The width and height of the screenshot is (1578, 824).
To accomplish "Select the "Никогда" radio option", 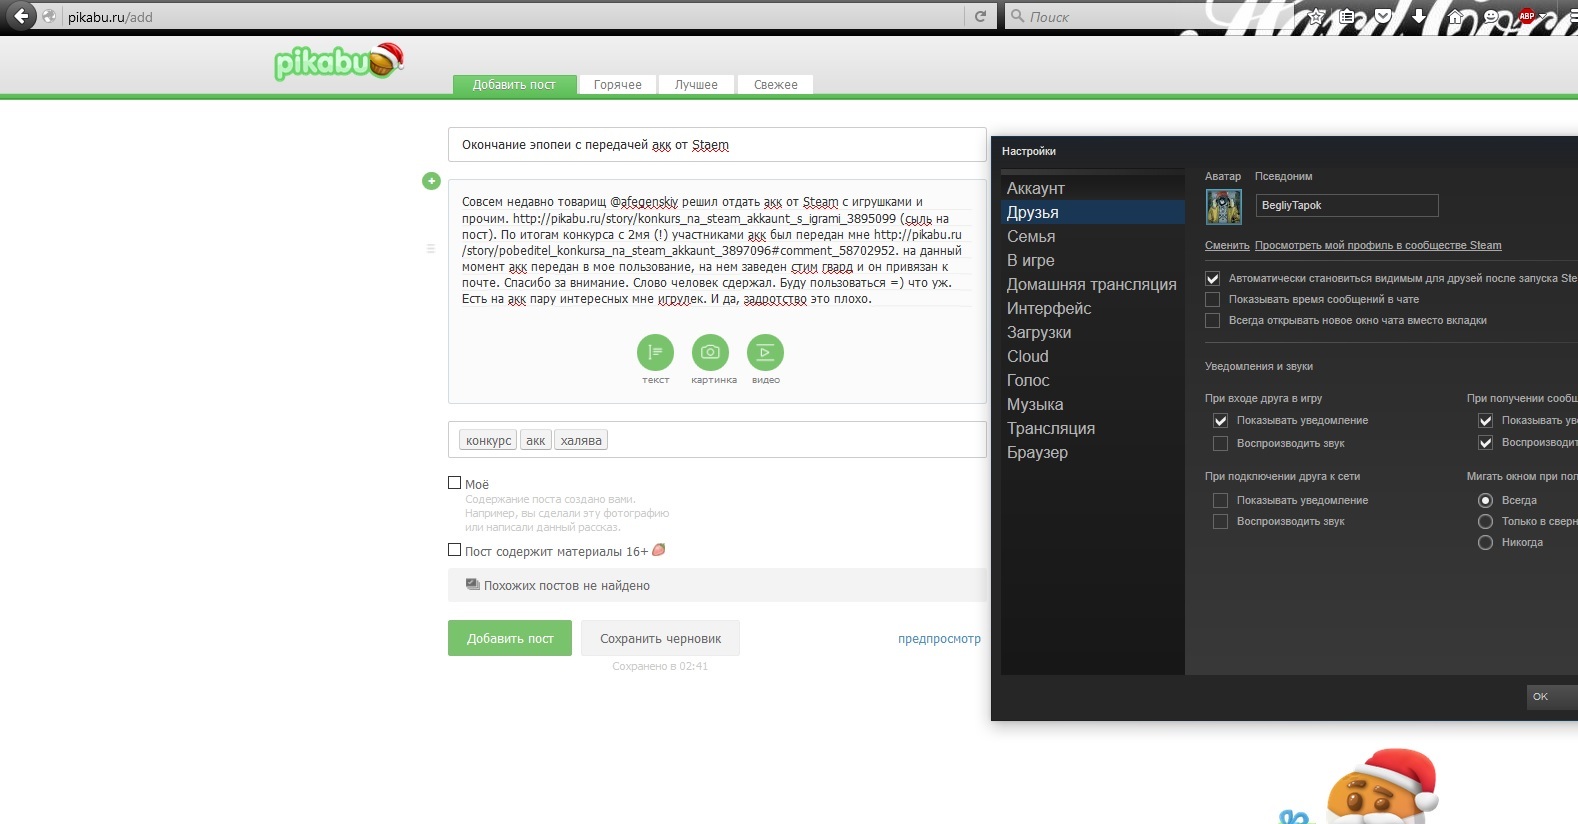I will click(1485, 542).
